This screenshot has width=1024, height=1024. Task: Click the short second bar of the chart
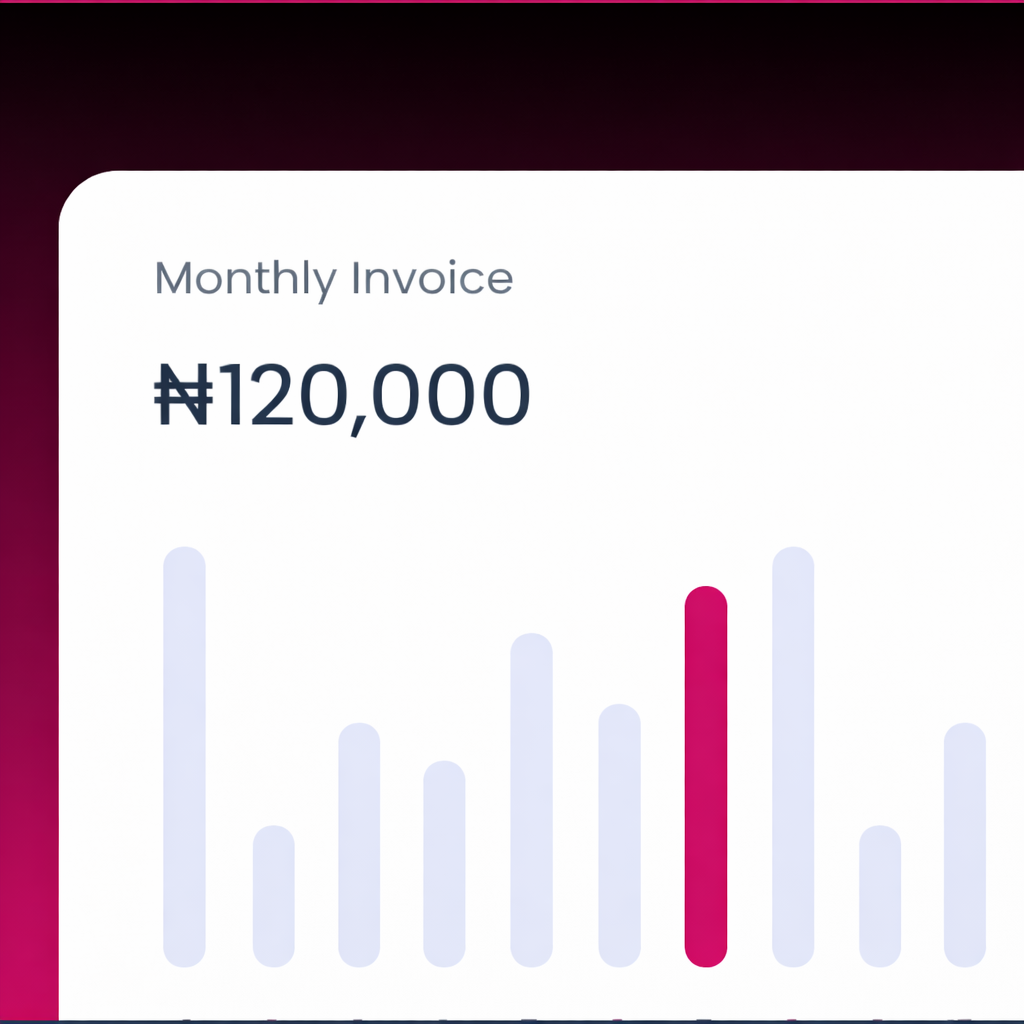[273, 896]
